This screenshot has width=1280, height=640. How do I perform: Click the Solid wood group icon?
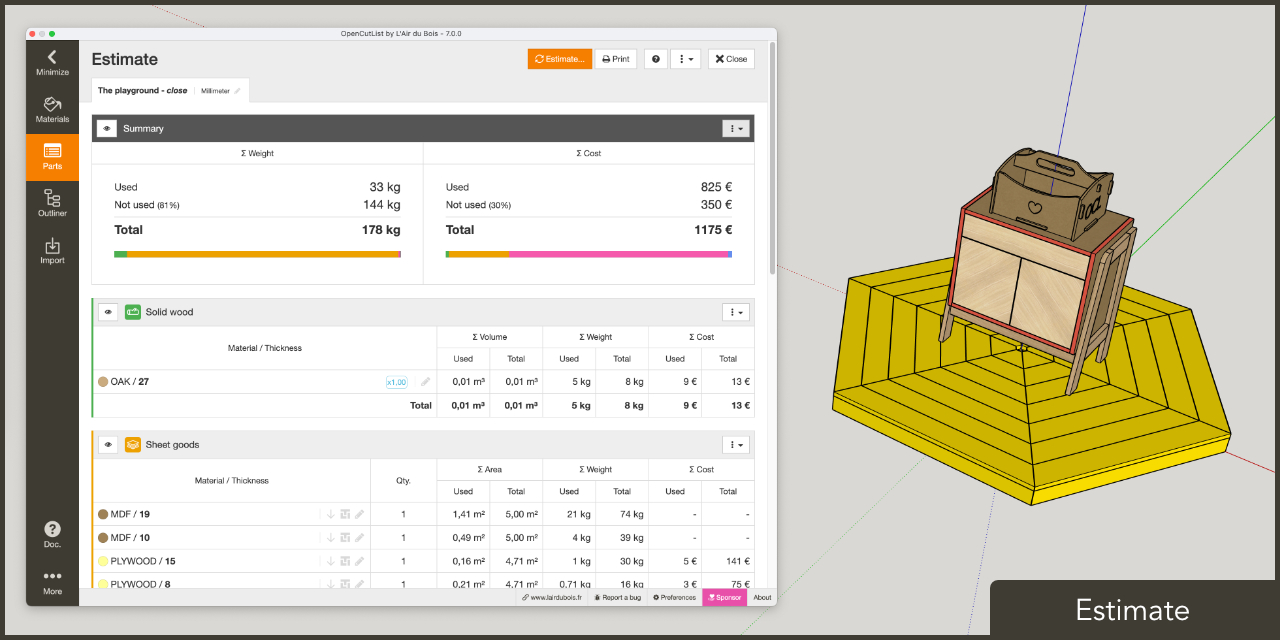tap(133, 312)
